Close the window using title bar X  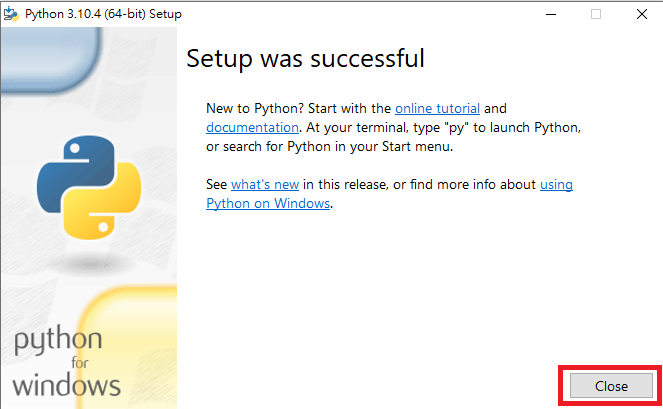641,14
